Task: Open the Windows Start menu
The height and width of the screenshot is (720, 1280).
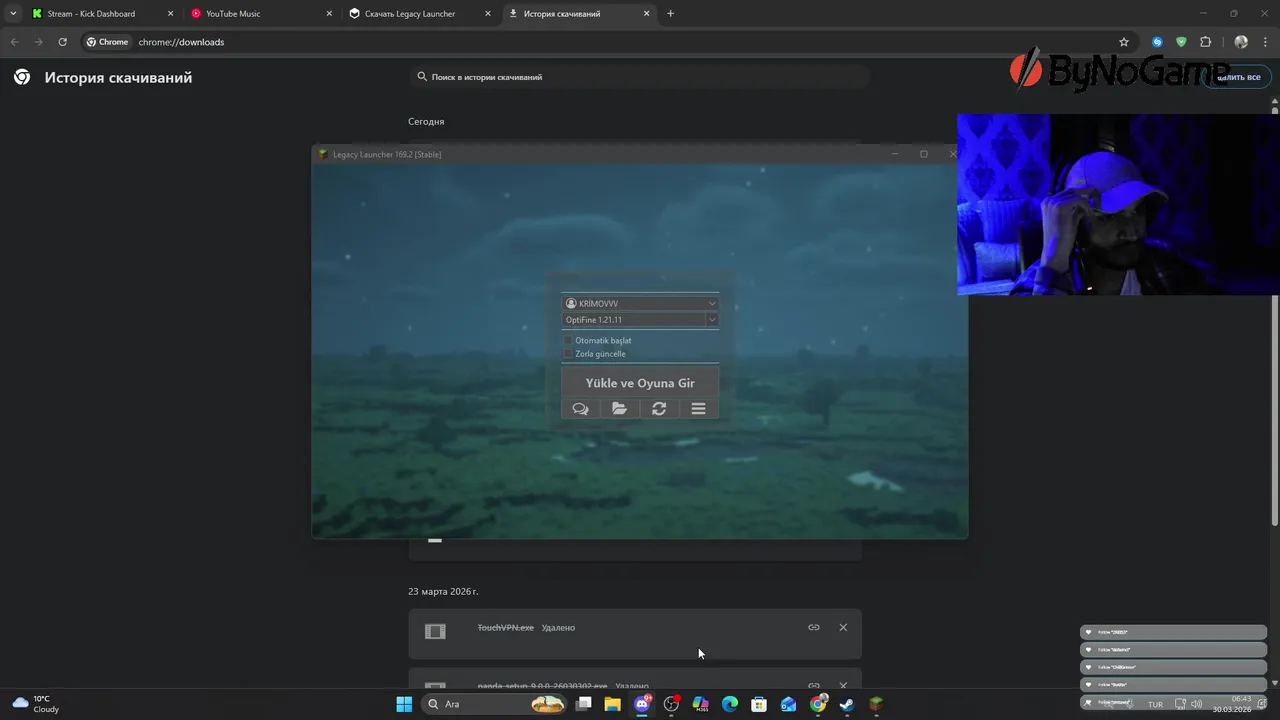Action: click(x=404, y=704)
